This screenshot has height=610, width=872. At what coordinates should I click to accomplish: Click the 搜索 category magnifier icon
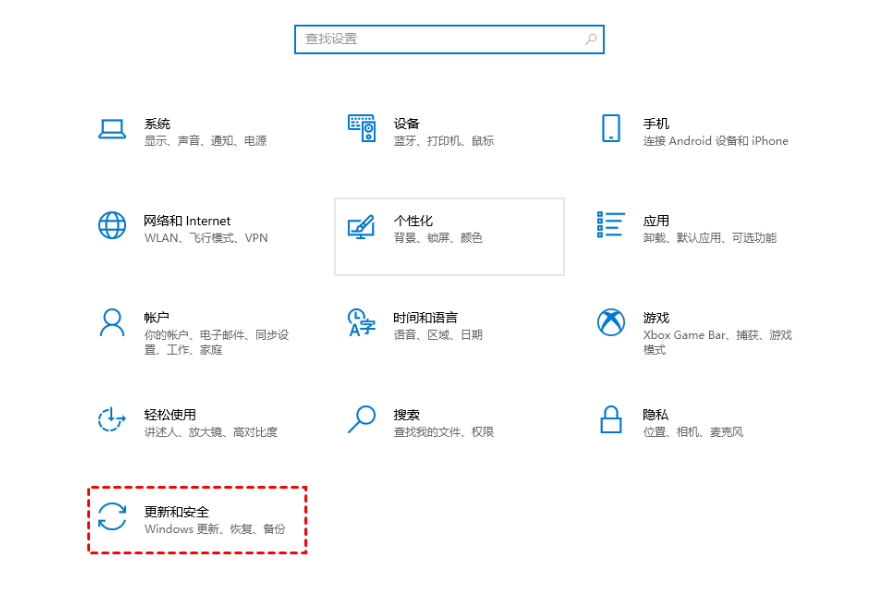click(x=361, y=419)
